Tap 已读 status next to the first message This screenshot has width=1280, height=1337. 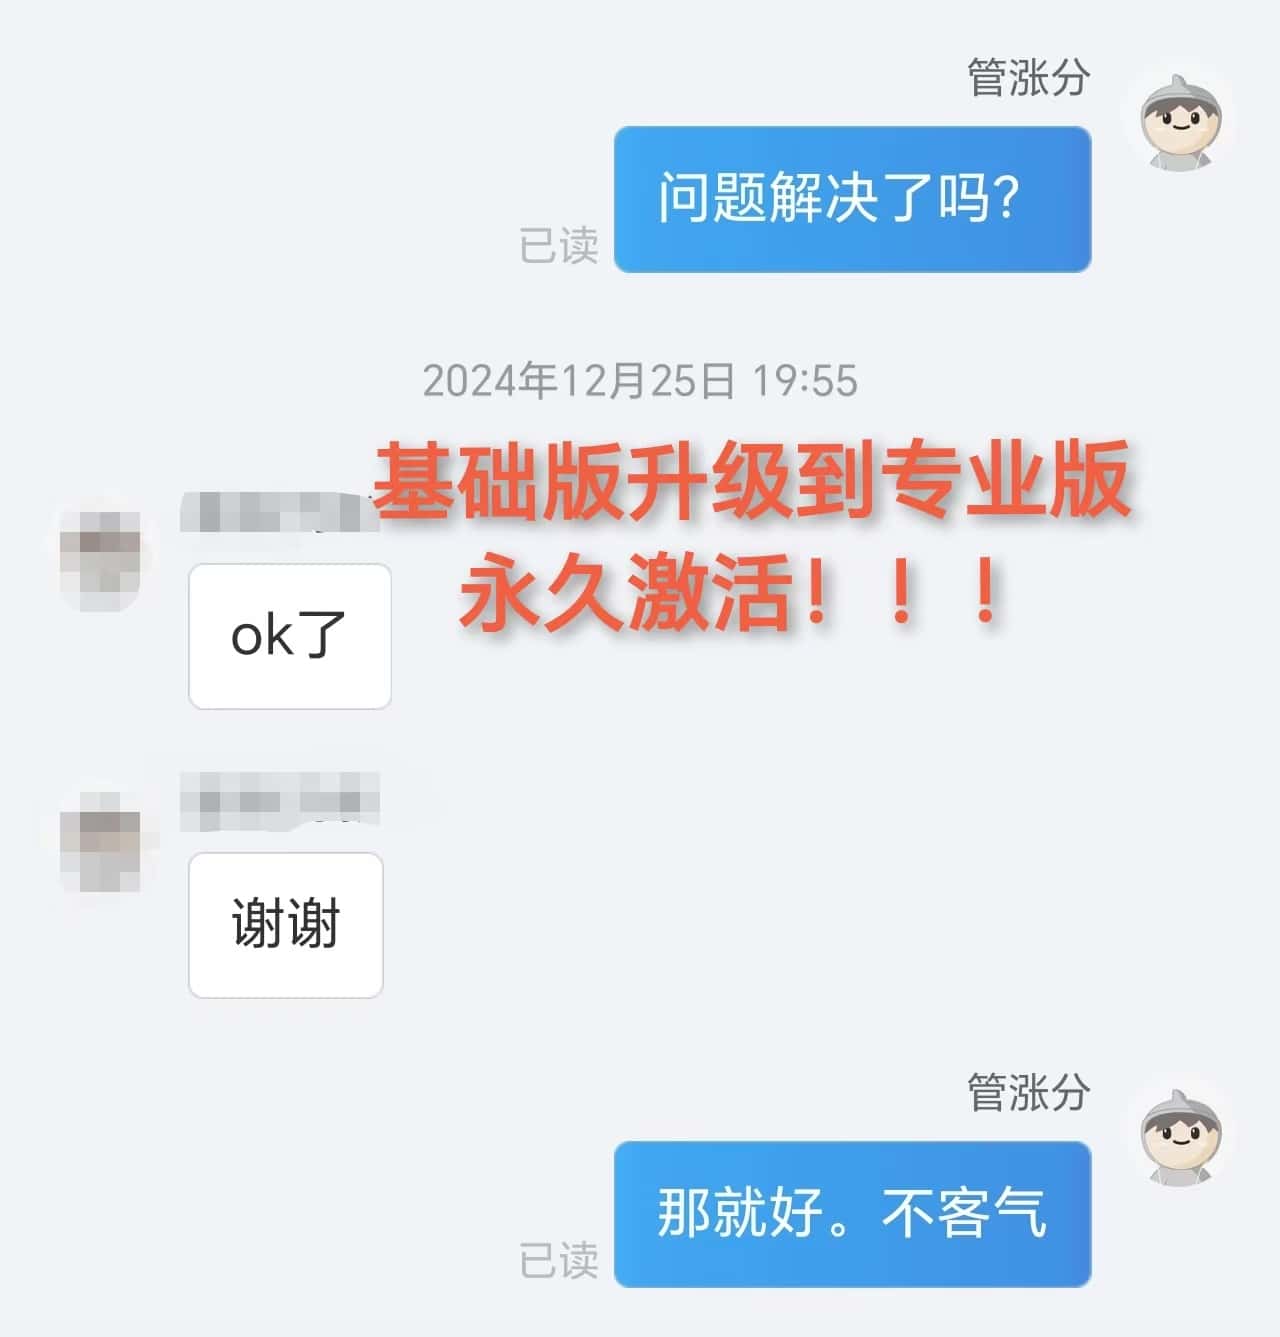[559, 245]
